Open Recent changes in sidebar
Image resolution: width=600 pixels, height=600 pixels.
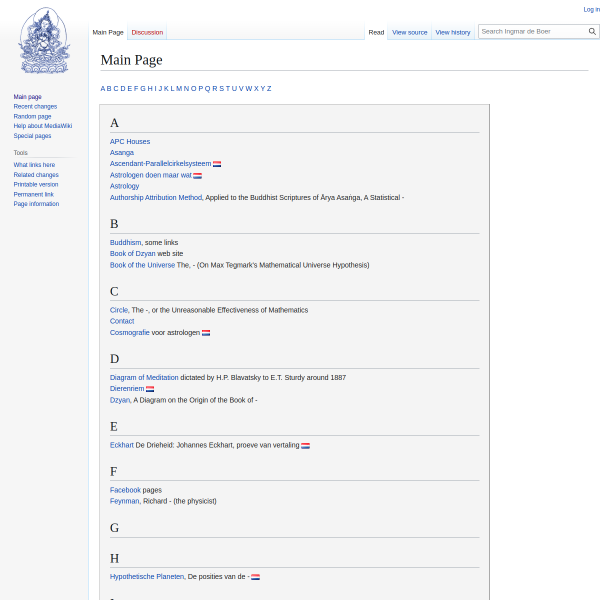35,106
